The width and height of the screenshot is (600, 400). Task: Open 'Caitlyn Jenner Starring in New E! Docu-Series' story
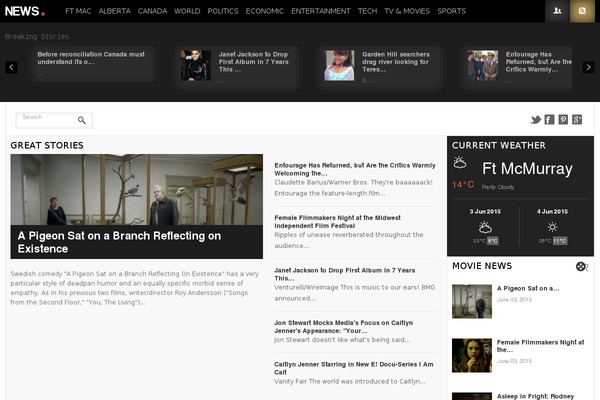click(x=354, y=368)
